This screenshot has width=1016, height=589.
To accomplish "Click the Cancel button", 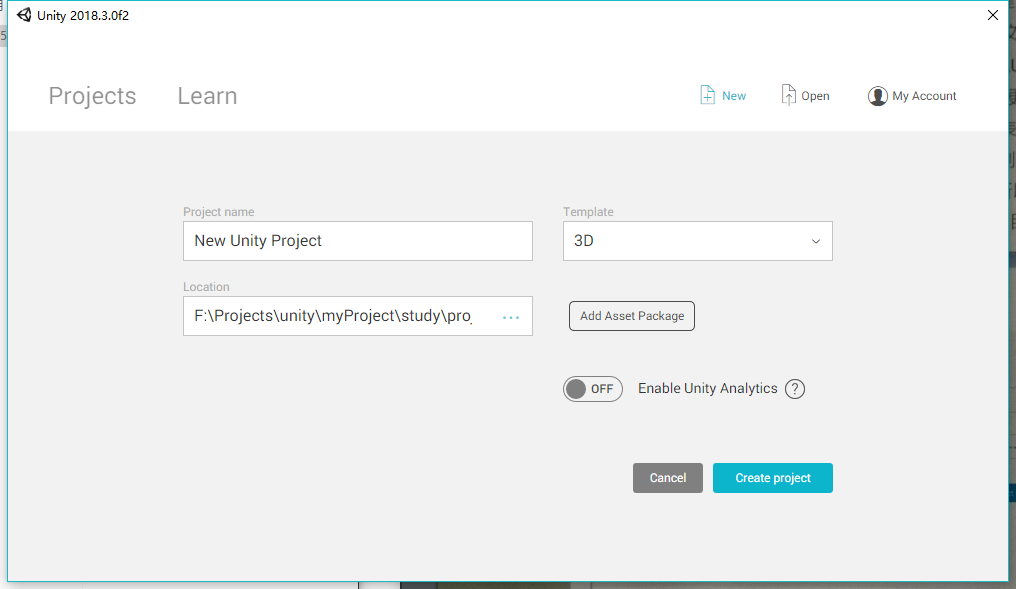I will (668, 478).
